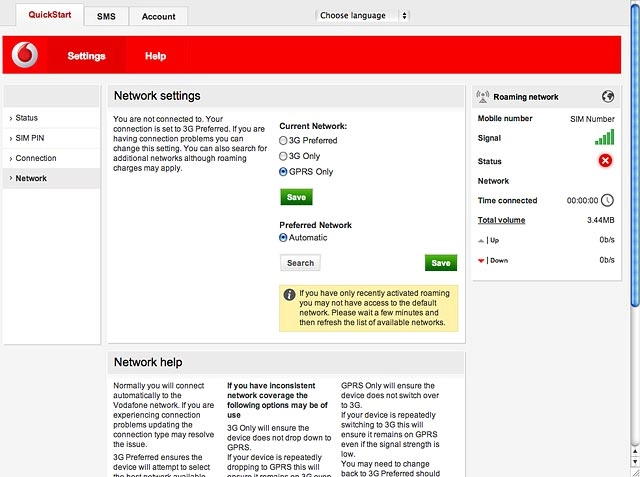Click the roaming antenna signal icon
Screen dimensions: 640x477
[483, 97]
